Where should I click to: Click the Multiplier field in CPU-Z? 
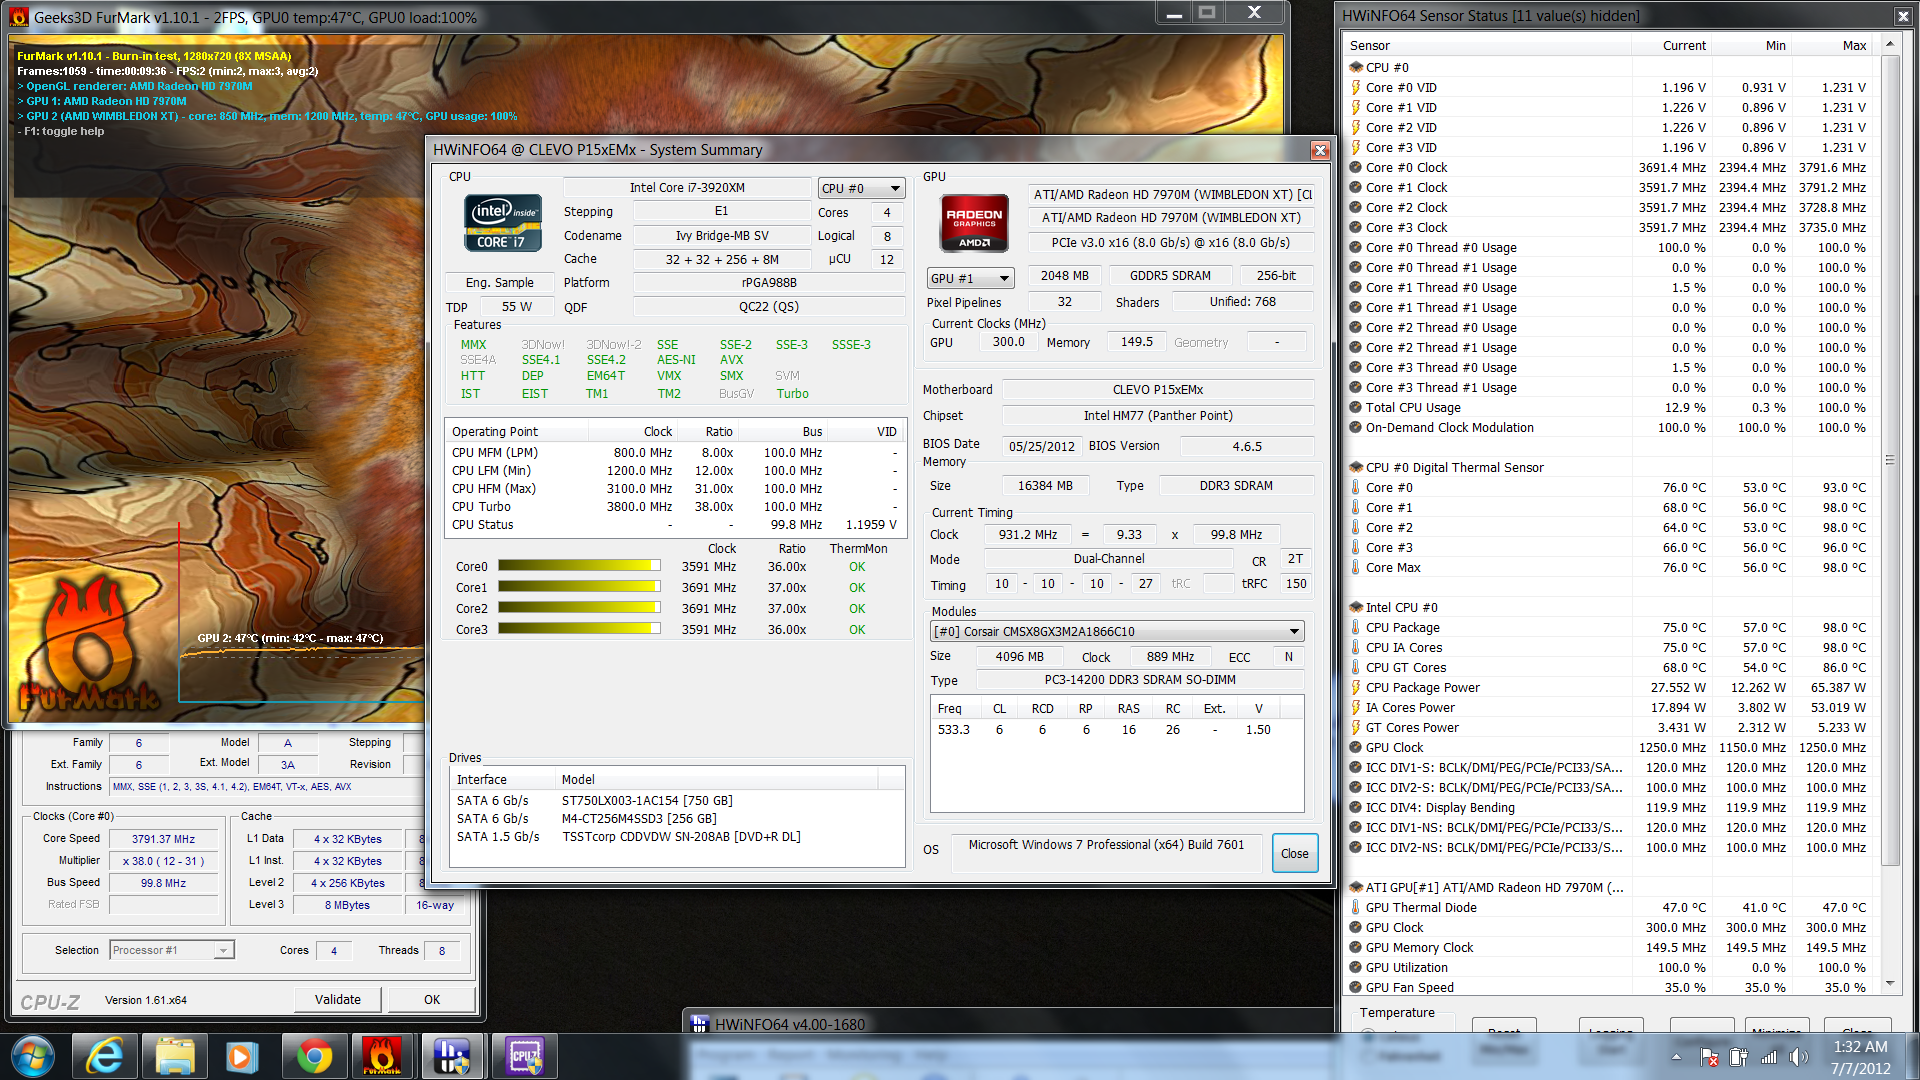point(164,861)
